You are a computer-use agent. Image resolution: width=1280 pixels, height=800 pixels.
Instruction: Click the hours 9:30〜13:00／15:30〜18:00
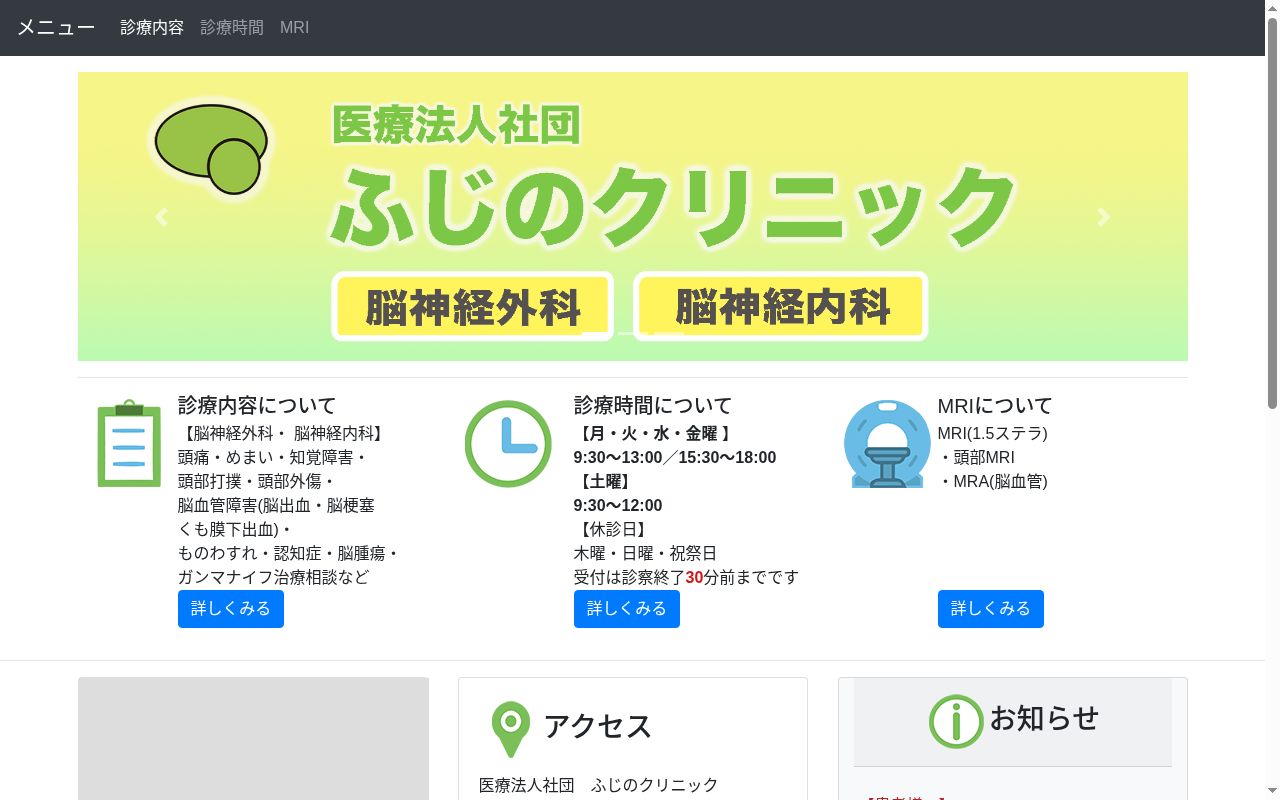click(675, 458)
